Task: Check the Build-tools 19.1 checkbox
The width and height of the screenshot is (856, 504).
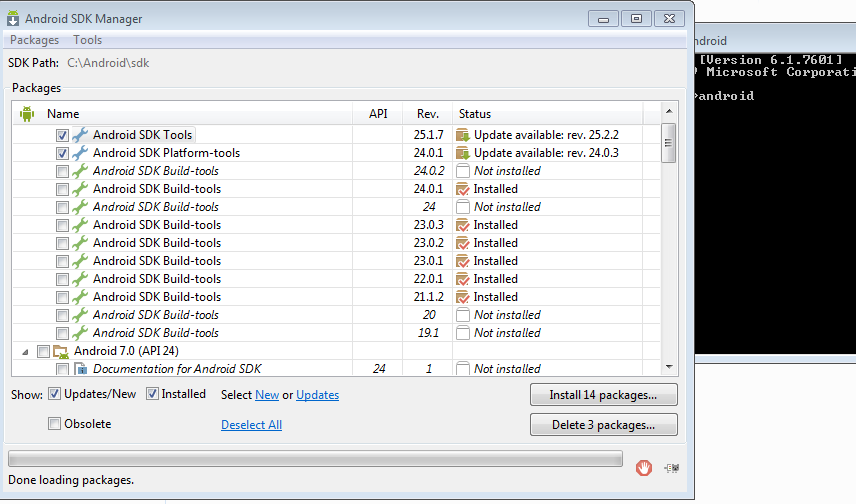Action: pyautogui.click(x=62, y=334)
